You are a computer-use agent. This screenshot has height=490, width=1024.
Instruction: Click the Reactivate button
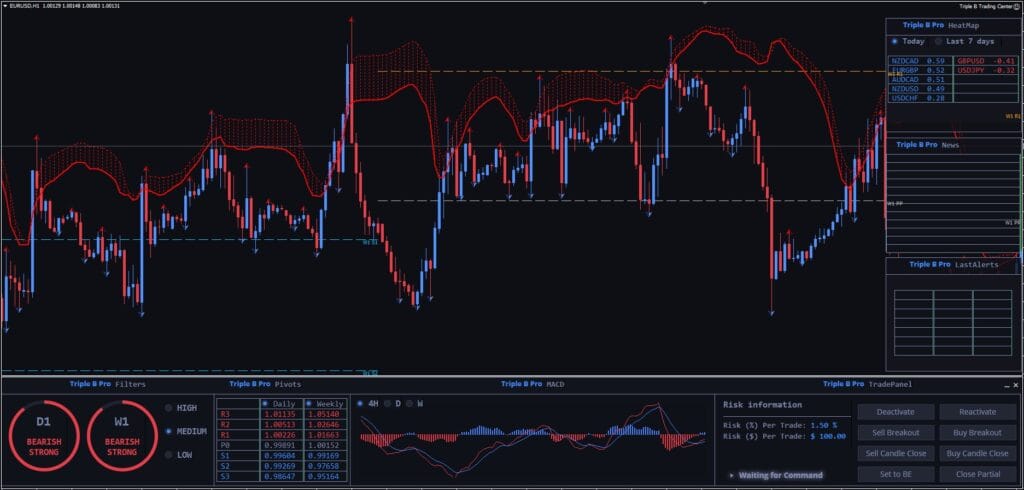click(x=978, y=412)
